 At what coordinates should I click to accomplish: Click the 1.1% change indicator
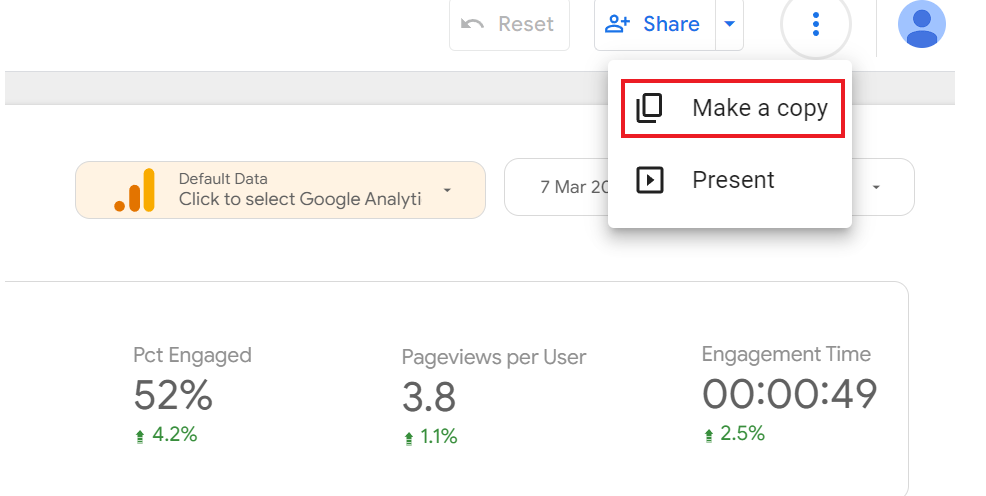tap(431, 436)
